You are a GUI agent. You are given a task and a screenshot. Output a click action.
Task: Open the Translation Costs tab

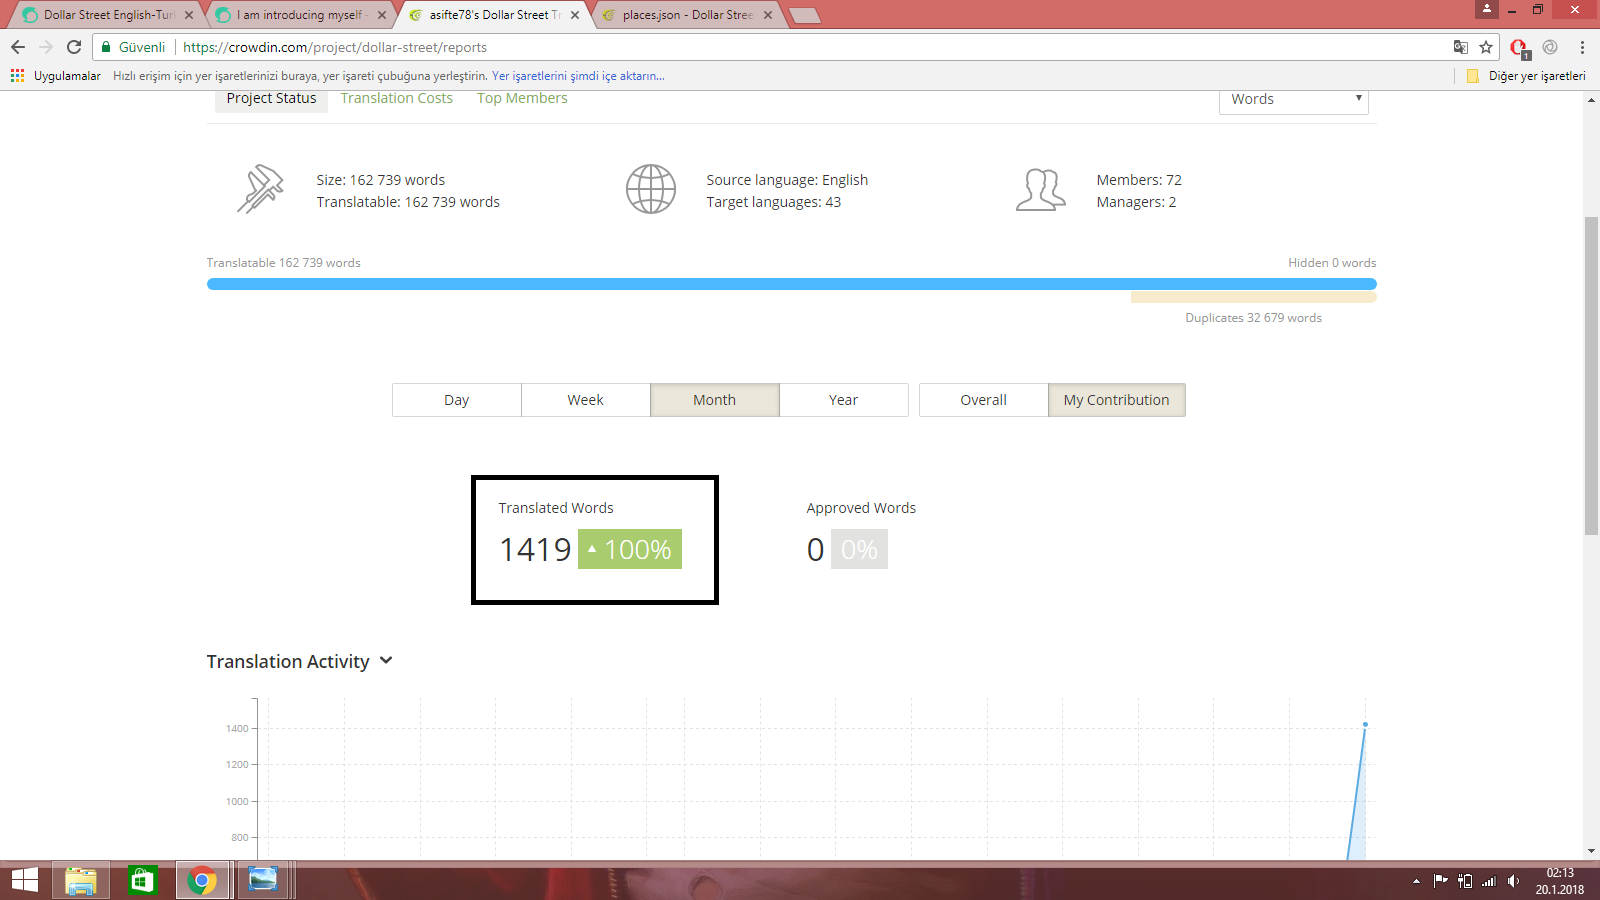396,98
